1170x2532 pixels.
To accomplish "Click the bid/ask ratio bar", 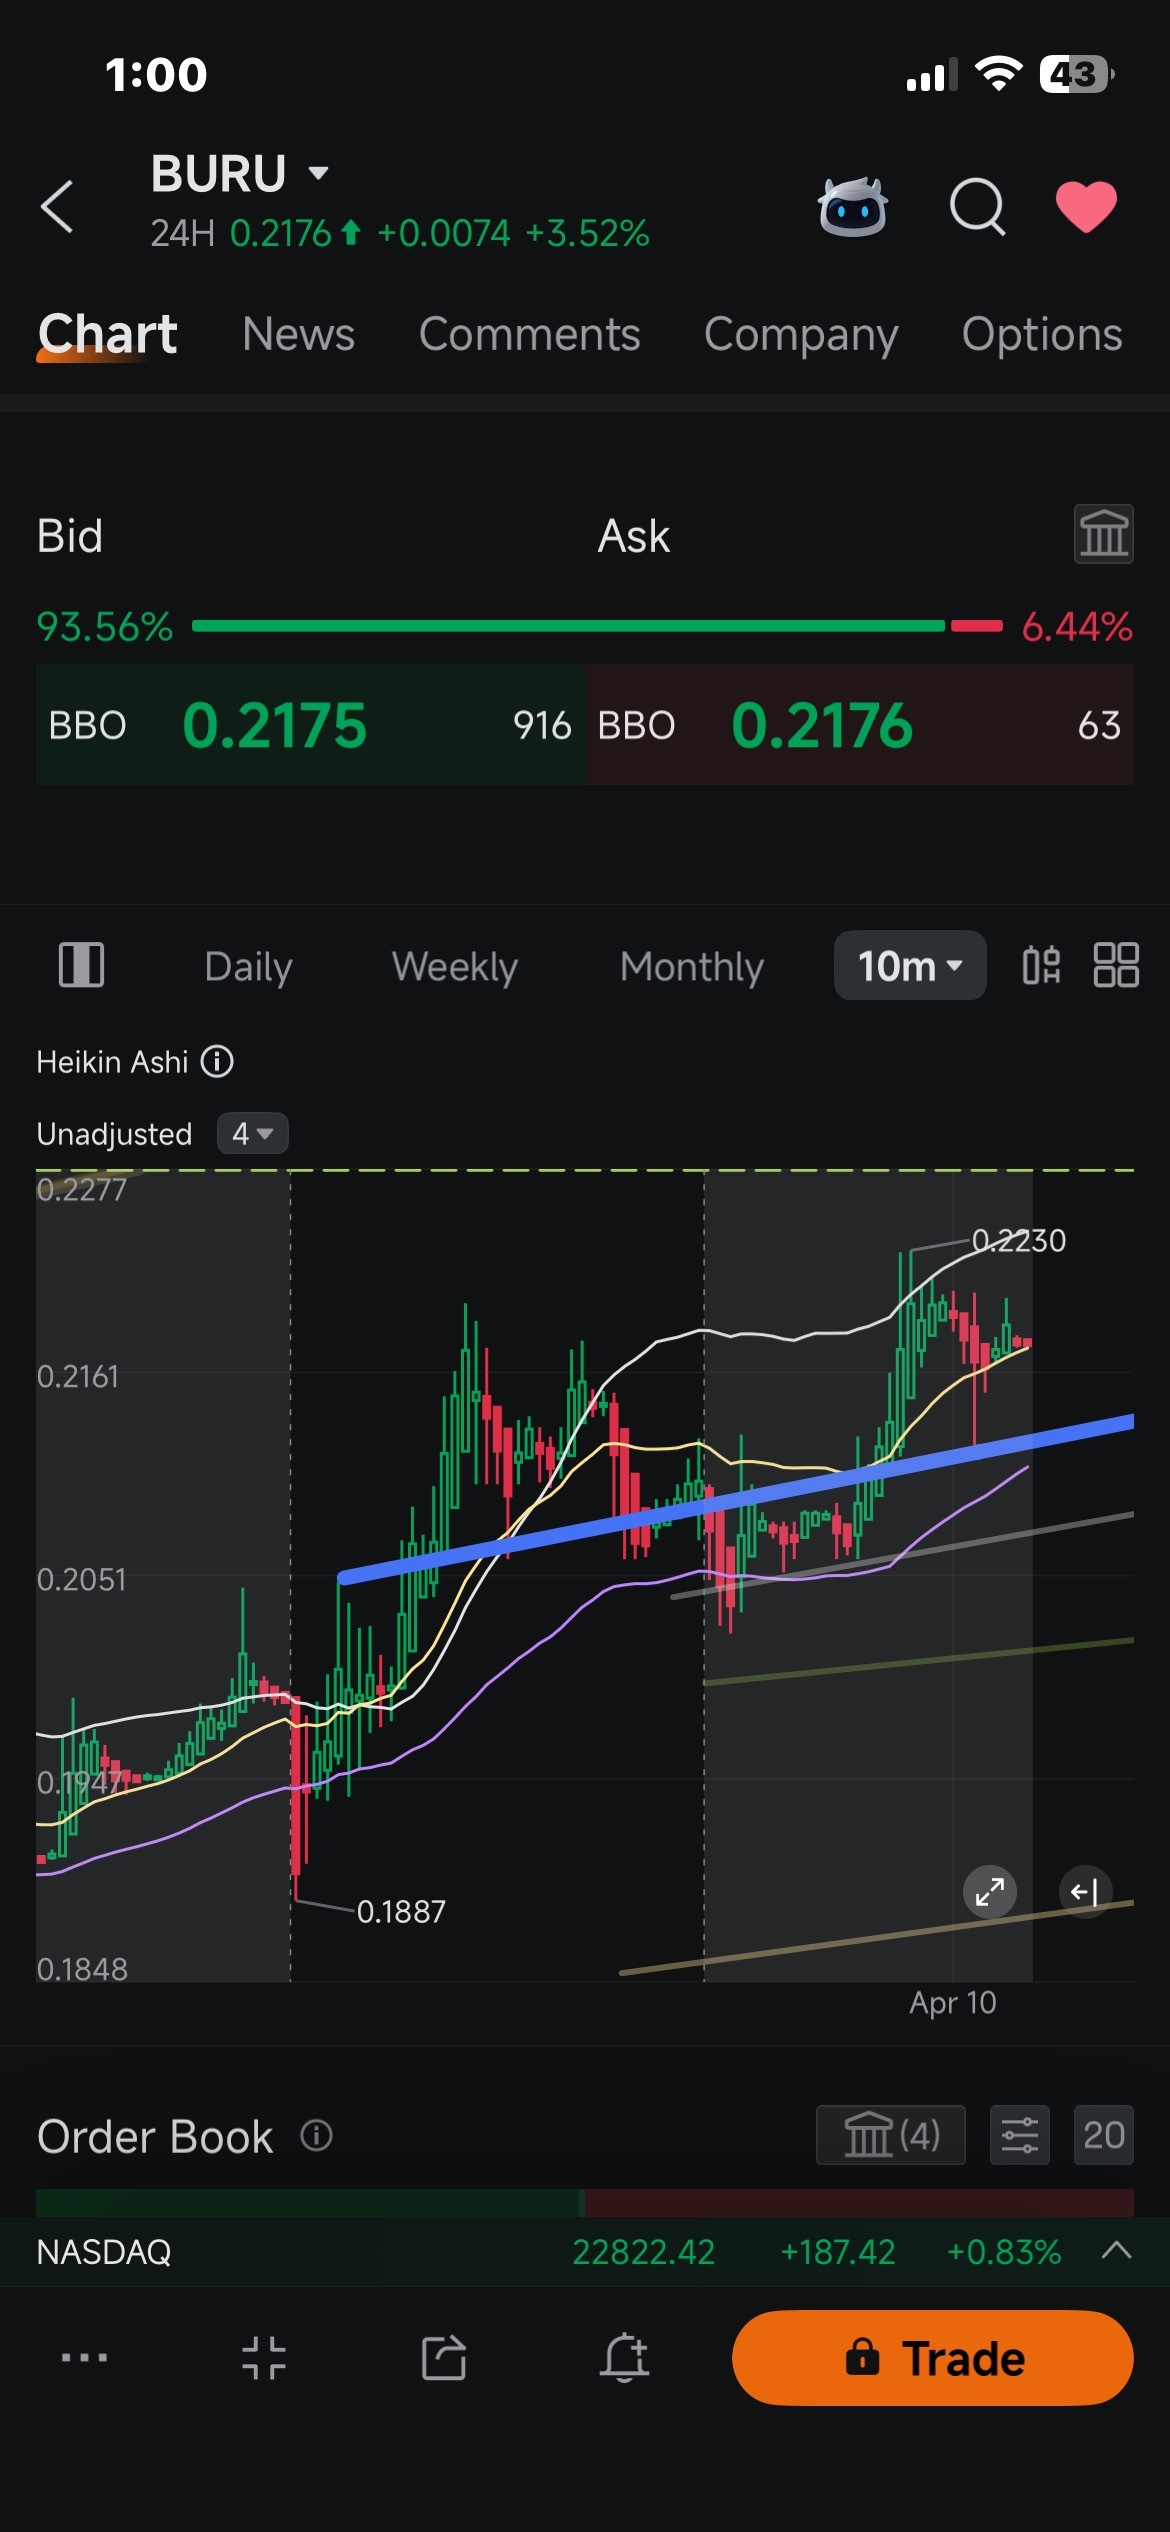I will 597,626.
